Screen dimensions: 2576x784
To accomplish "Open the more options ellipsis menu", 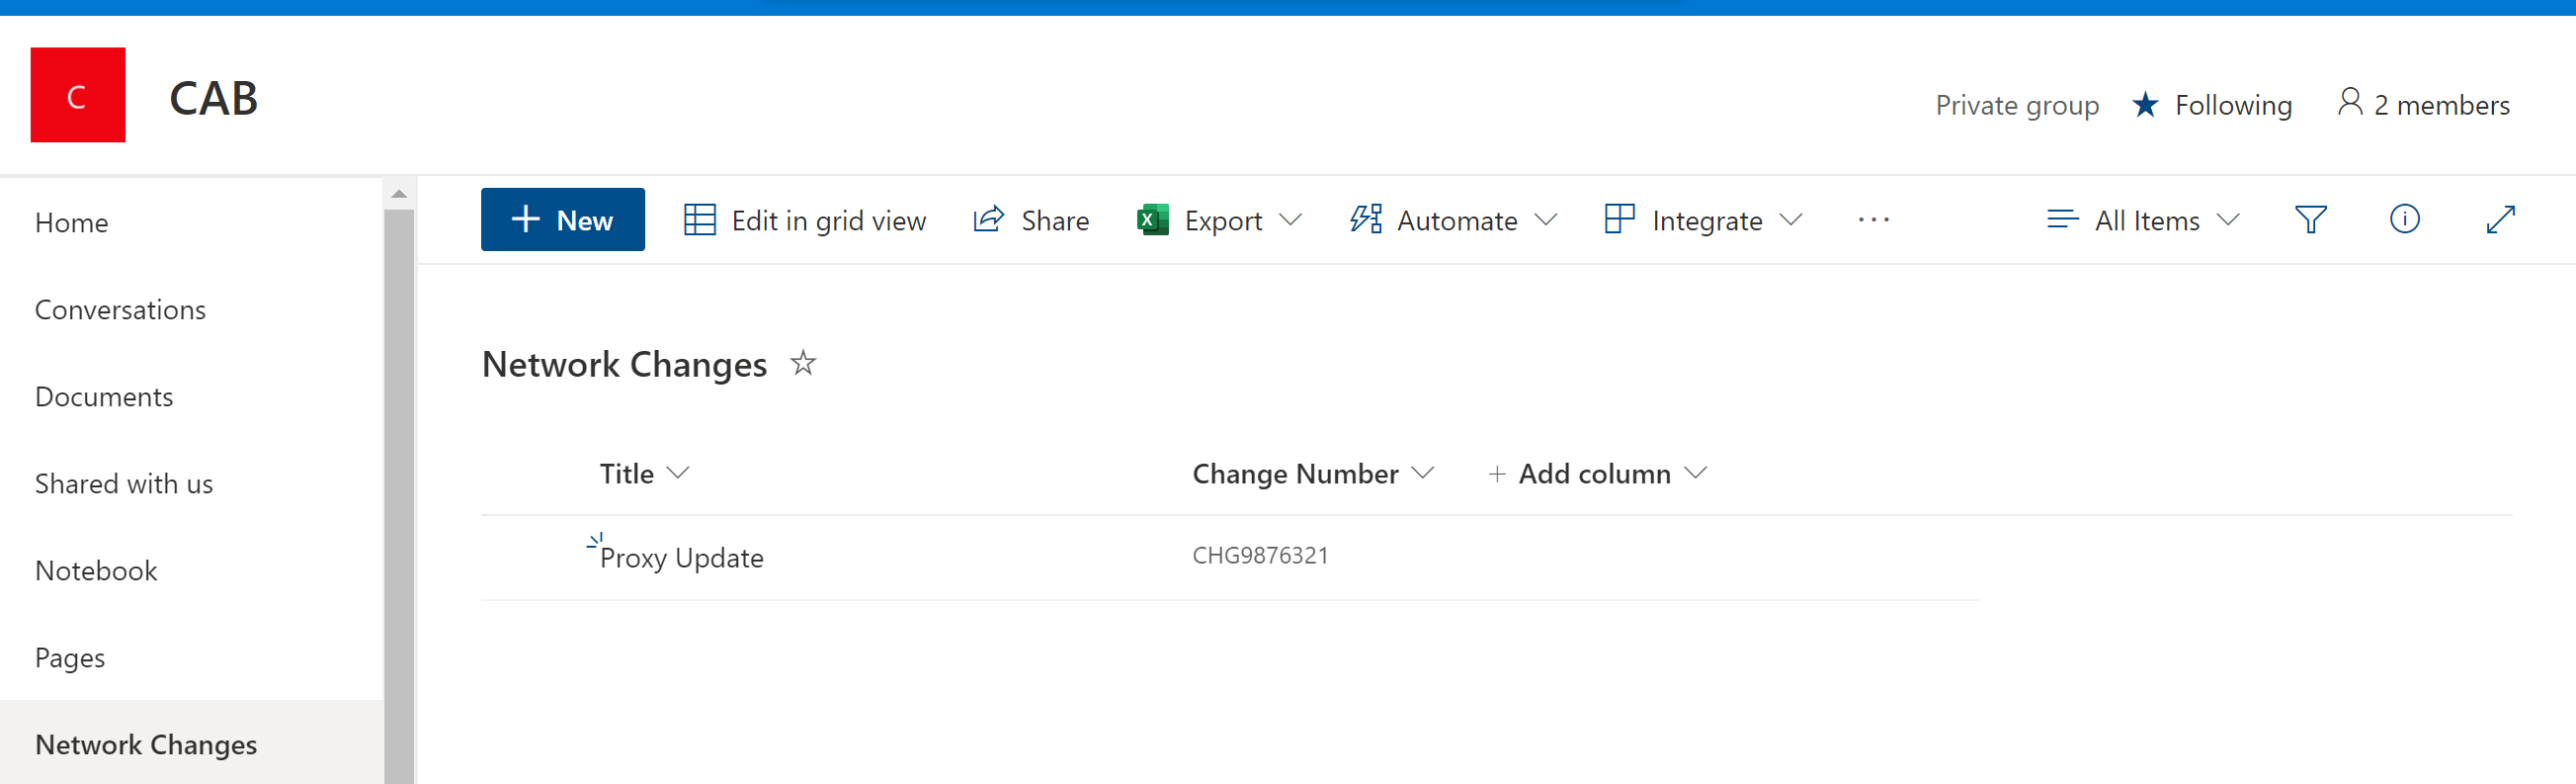I will [x=1872, y=220].
